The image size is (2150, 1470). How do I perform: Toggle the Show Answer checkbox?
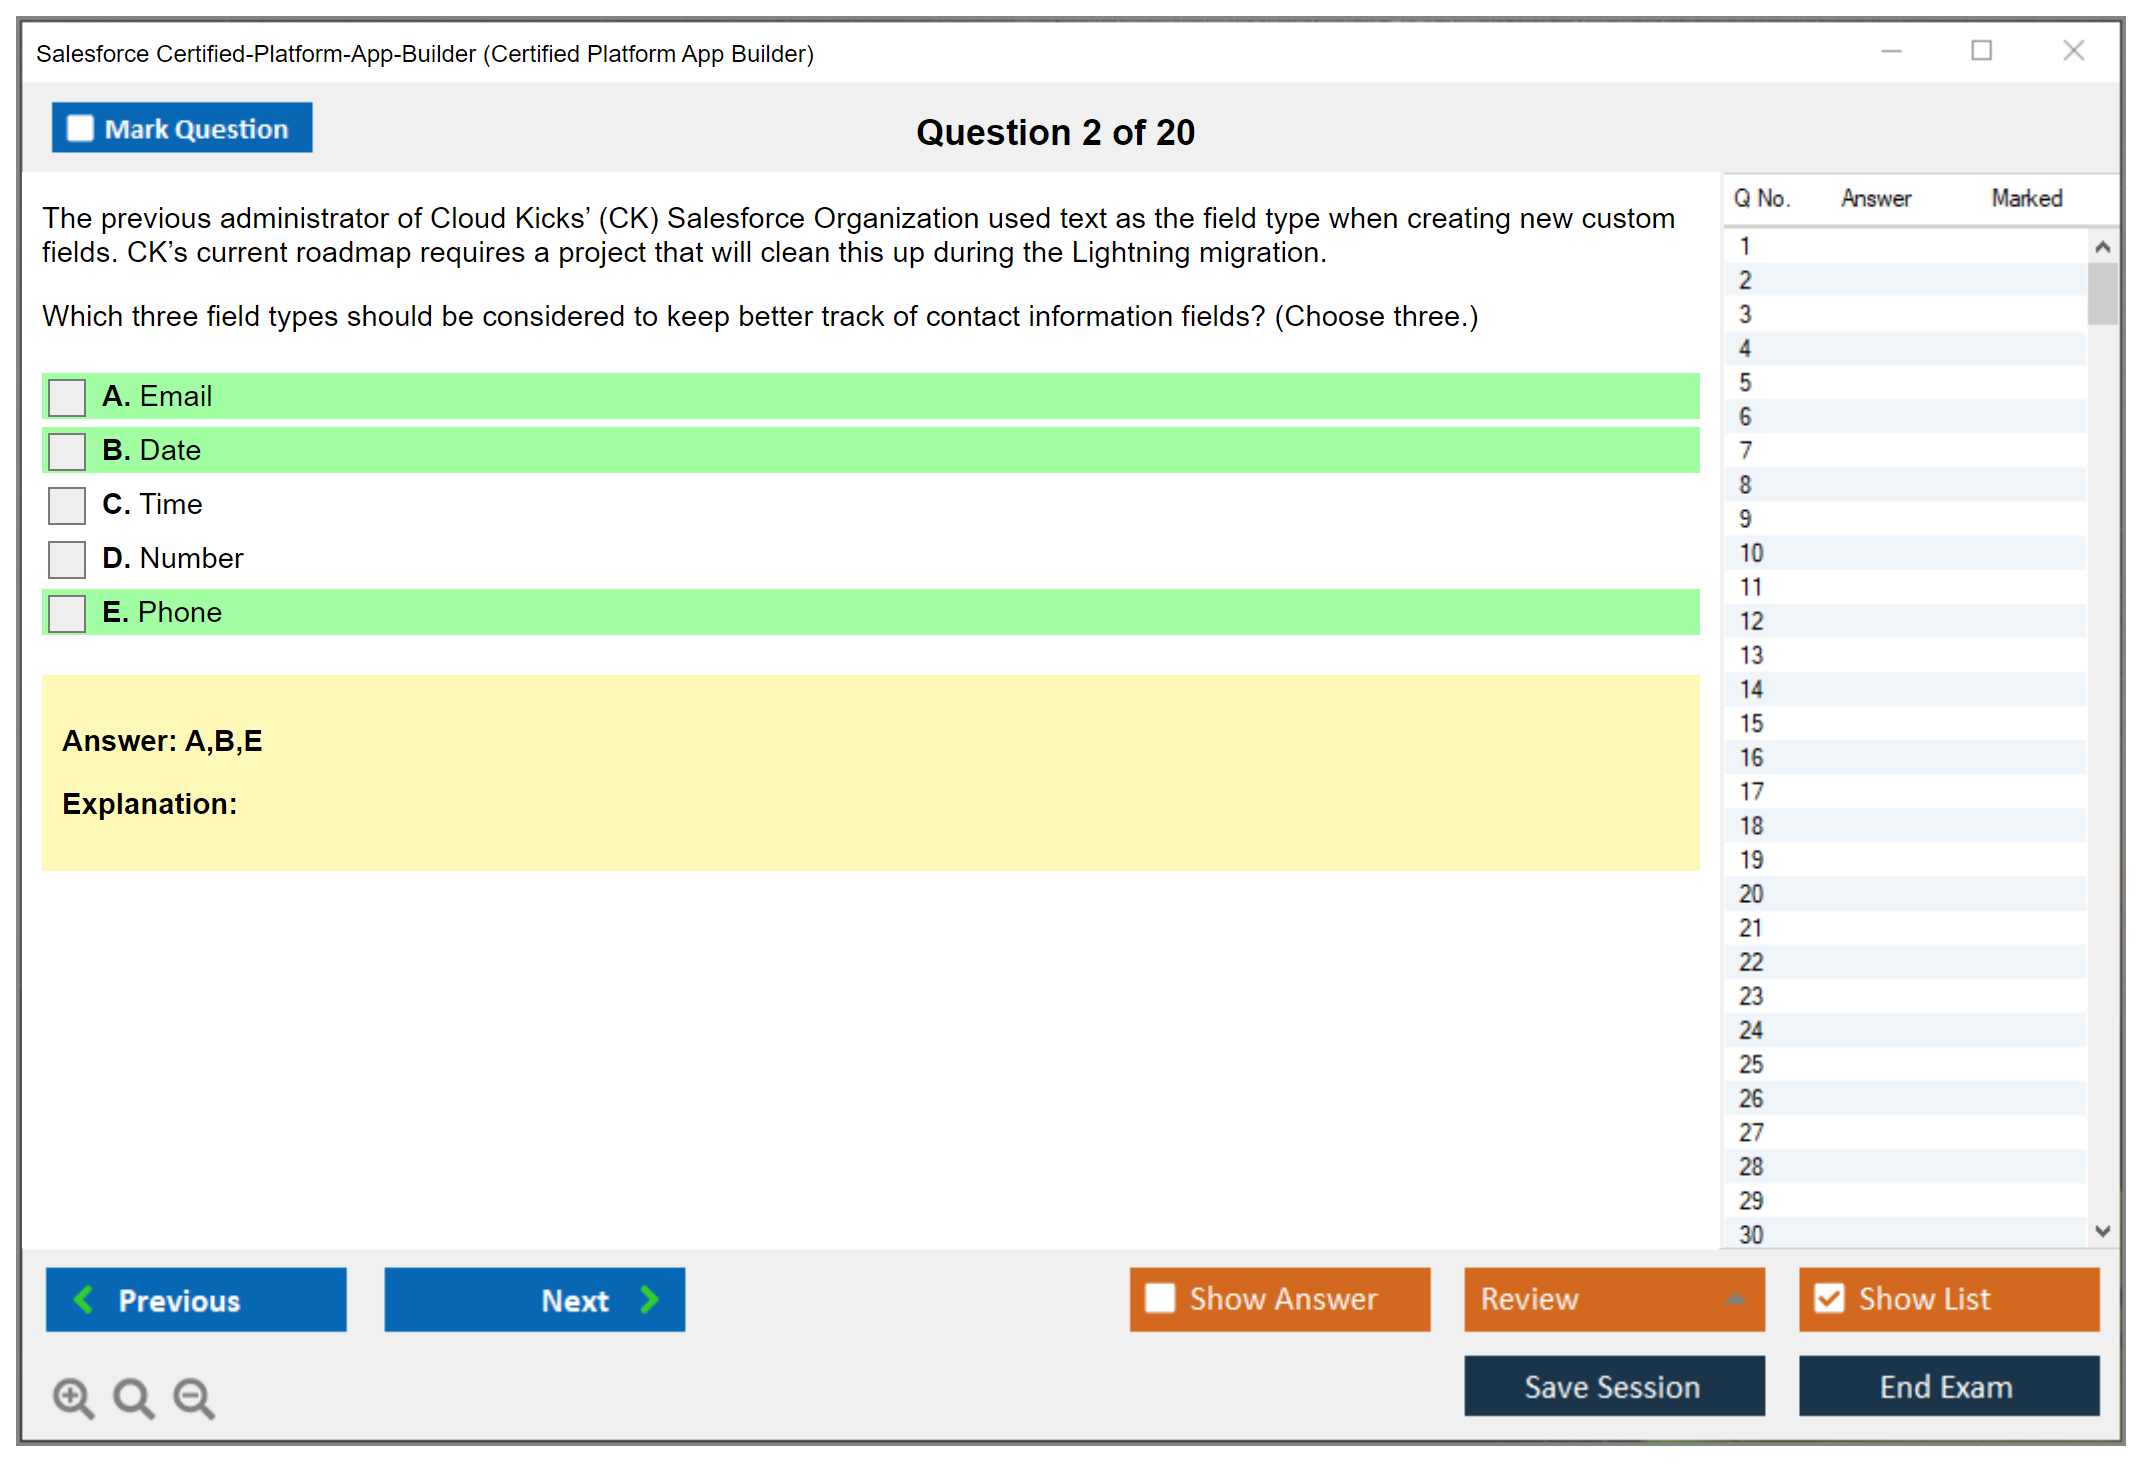point(1160,1298)
